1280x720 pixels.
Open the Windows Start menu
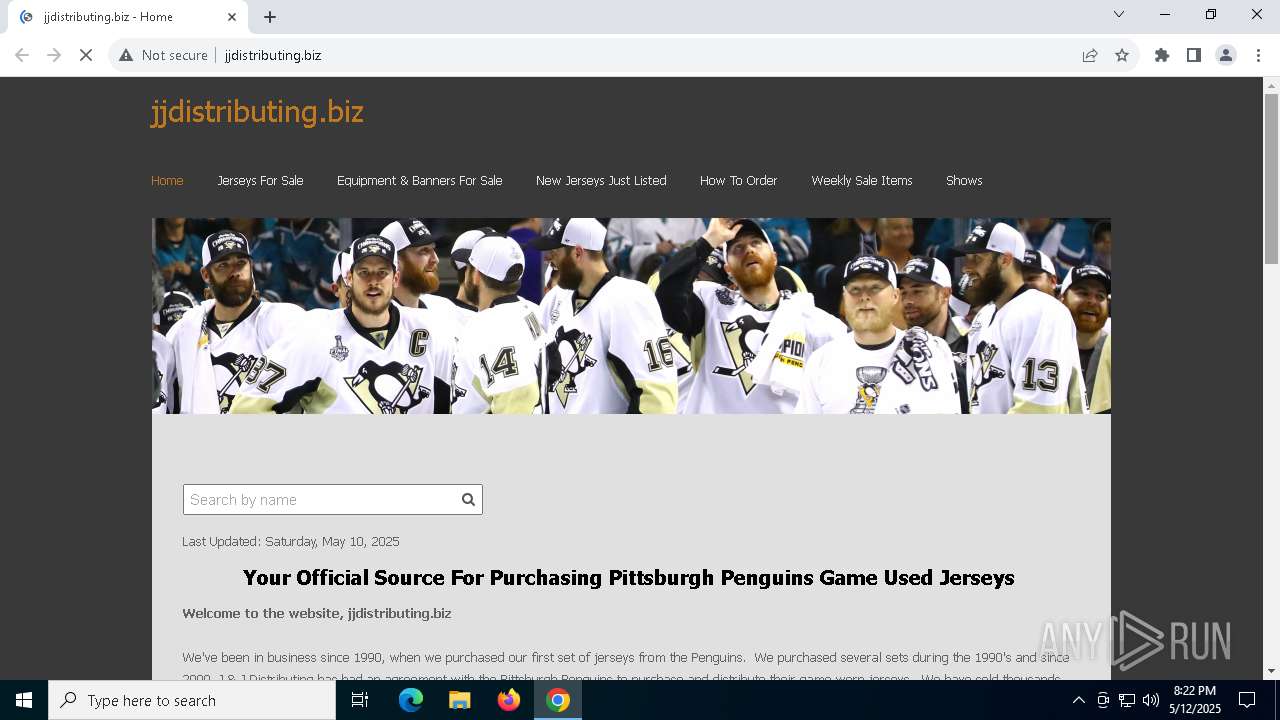coord(24,700)
